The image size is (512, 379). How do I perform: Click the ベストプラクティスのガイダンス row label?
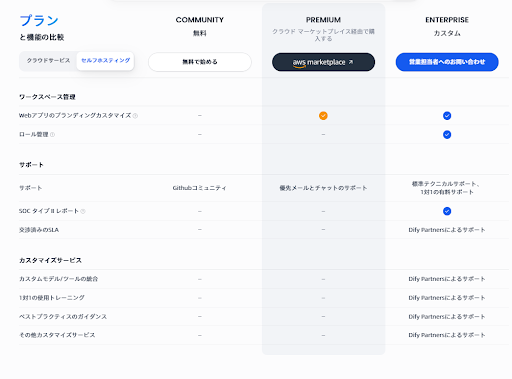(63, 317)
